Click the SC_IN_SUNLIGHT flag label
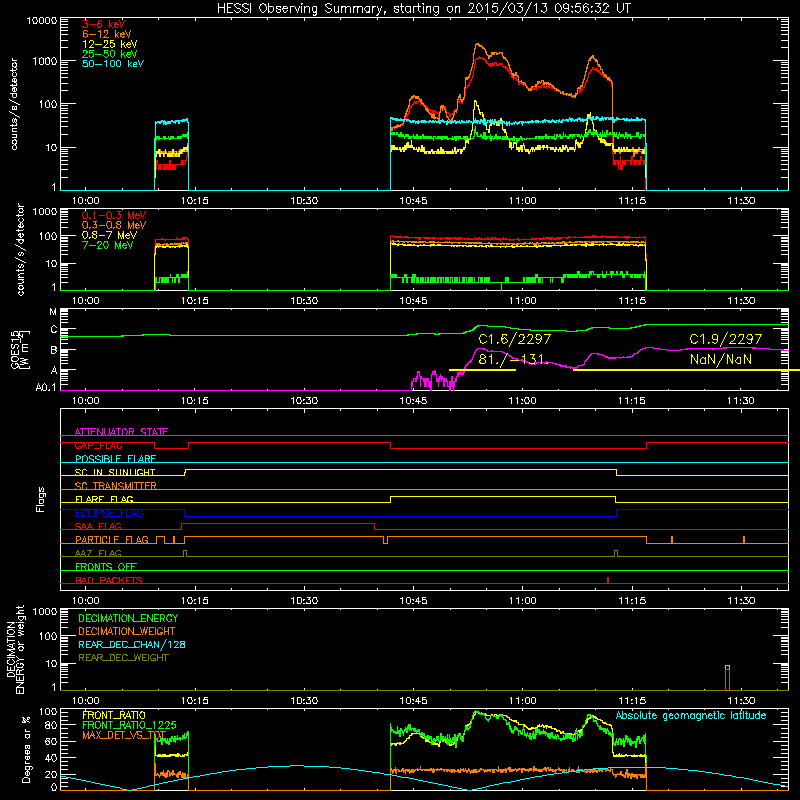The width and height of the screenshot is (800, 800). [x=115, y=472]
